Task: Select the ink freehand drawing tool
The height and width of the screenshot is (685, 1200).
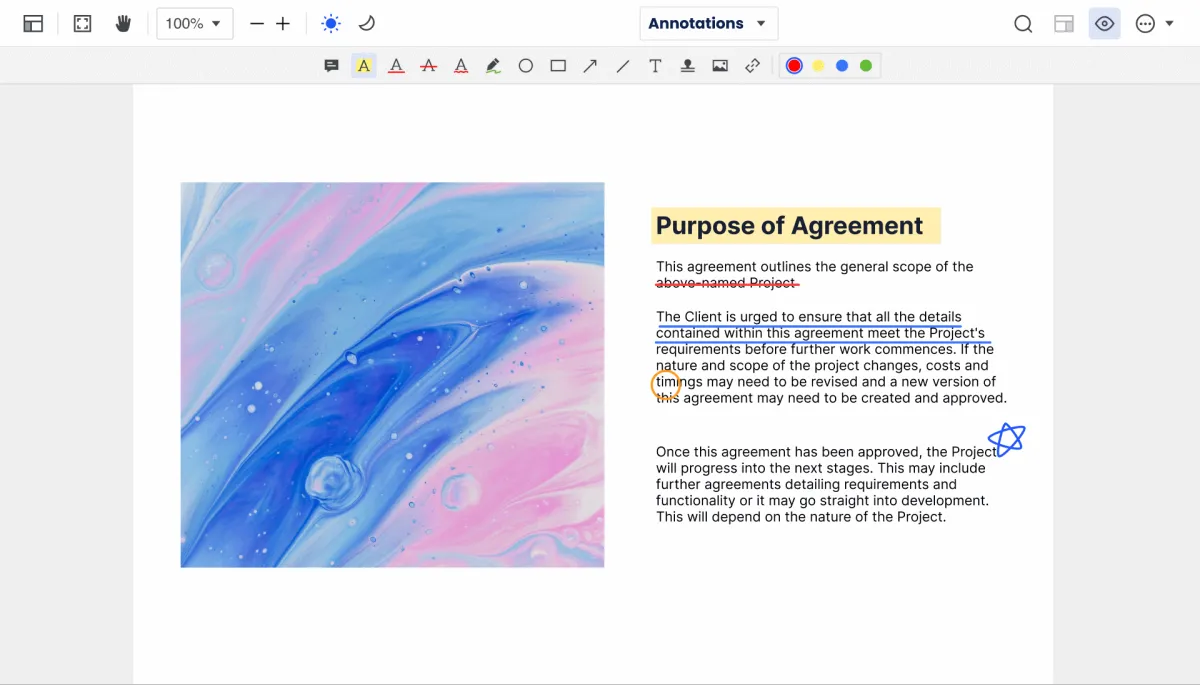Action: click(x=493, y=66)
